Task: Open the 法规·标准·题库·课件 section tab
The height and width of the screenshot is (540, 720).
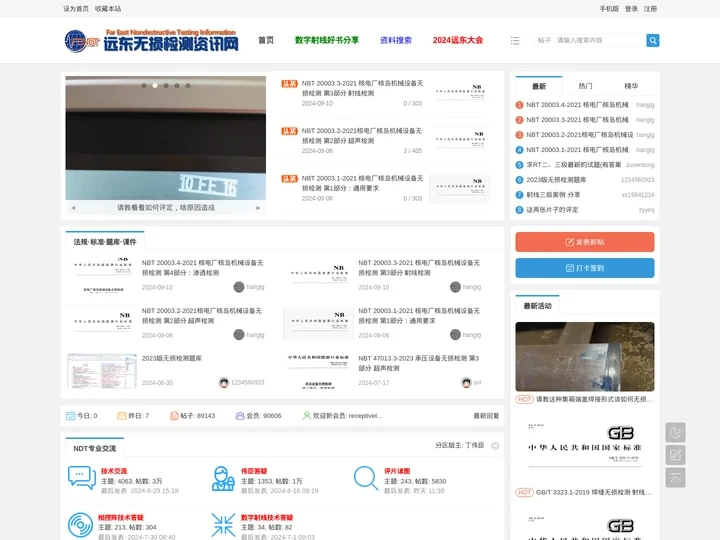Action: 105,242
